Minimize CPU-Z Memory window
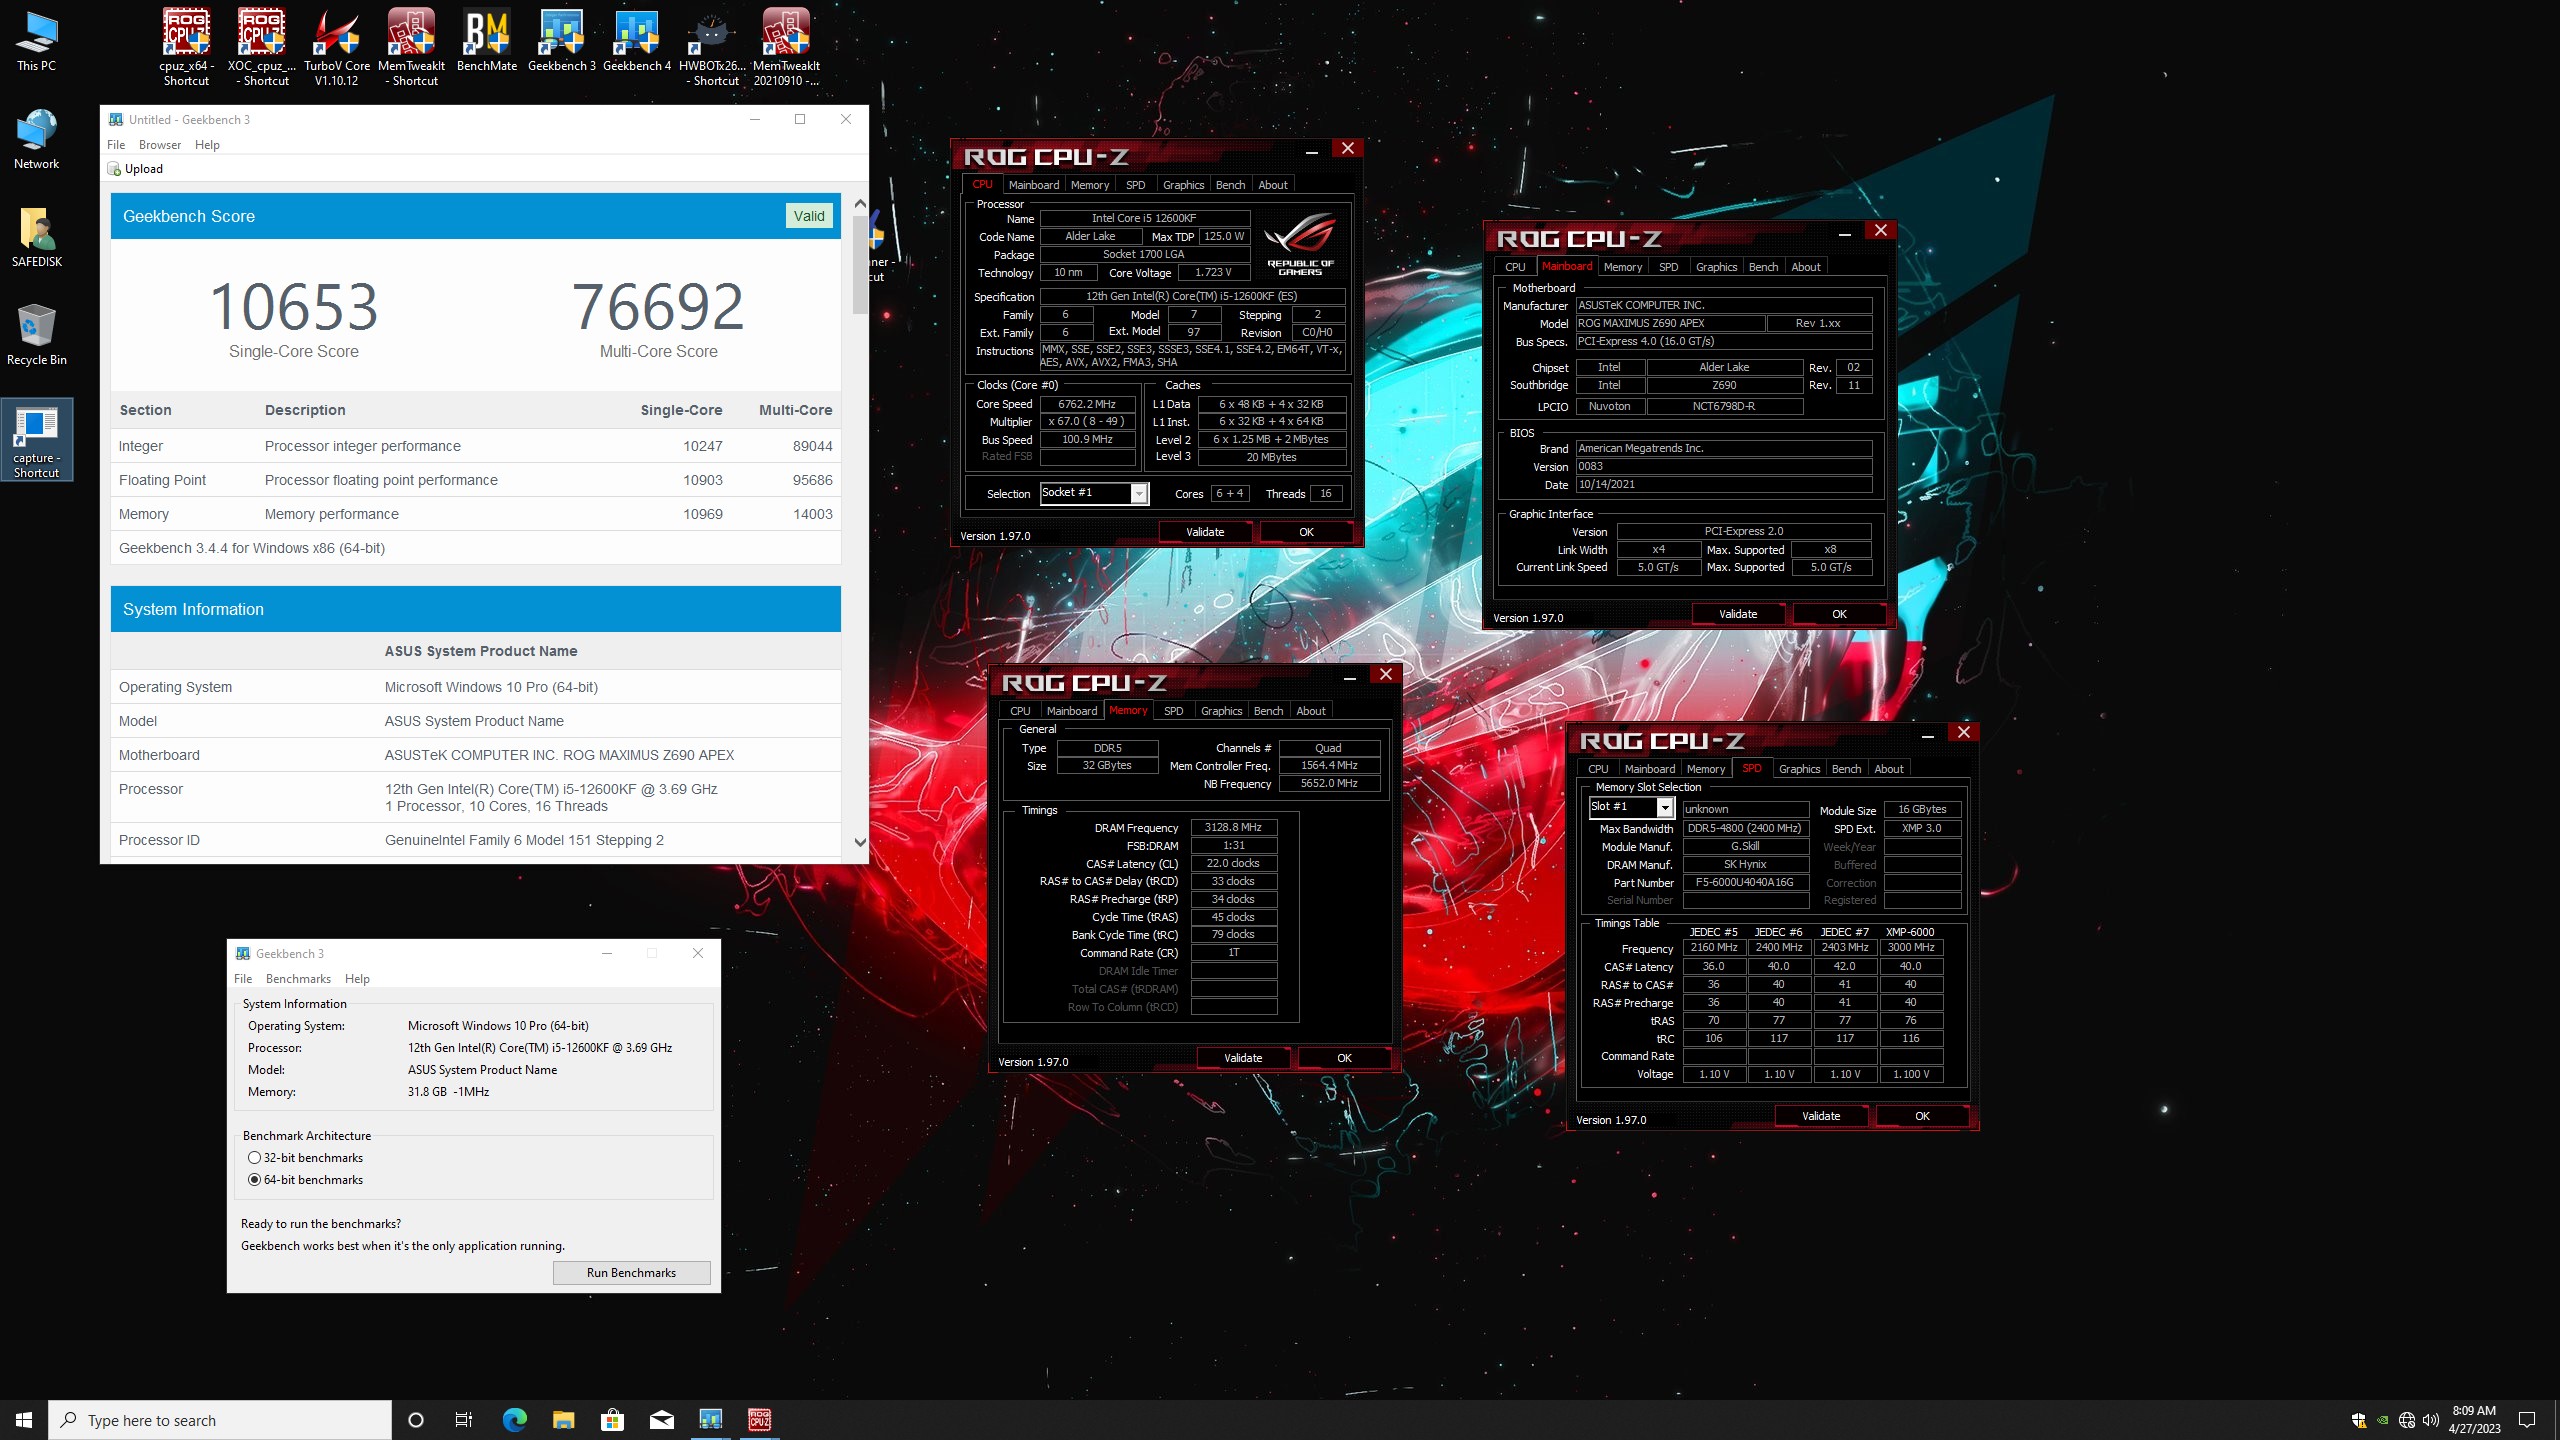Screen dimensions: 2560x1440 click(x=1349, y=677)
